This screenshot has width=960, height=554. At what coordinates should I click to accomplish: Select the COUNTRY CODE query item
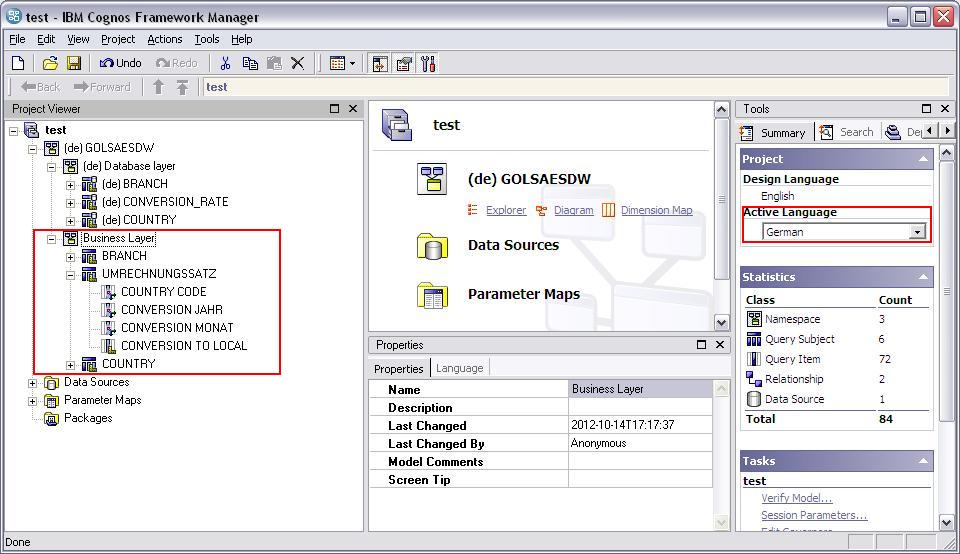(163, 292)
